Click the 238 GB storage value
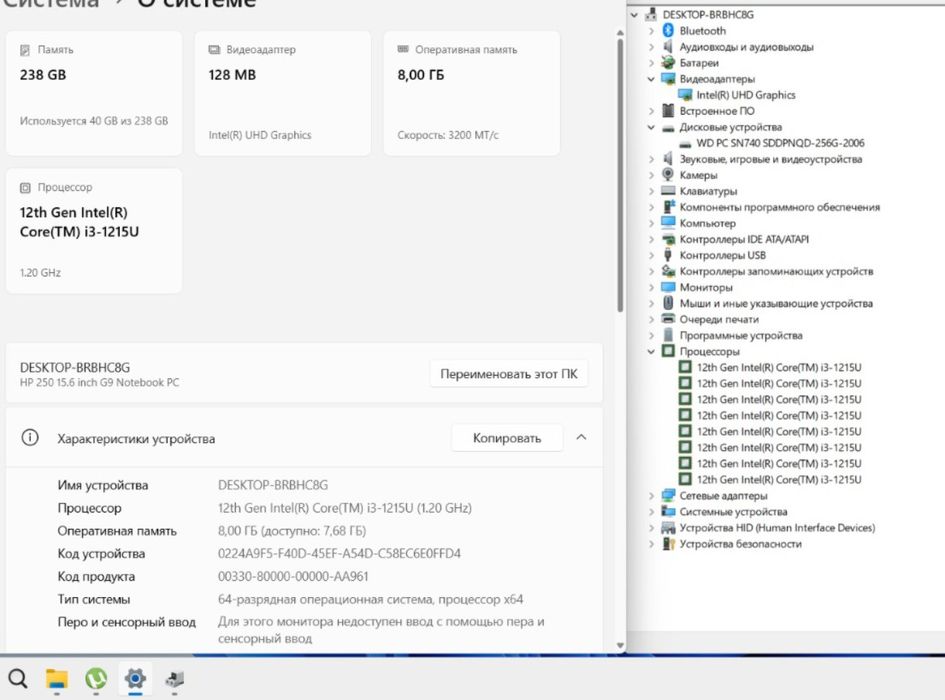945x700 pixels. tap(43, 75)
